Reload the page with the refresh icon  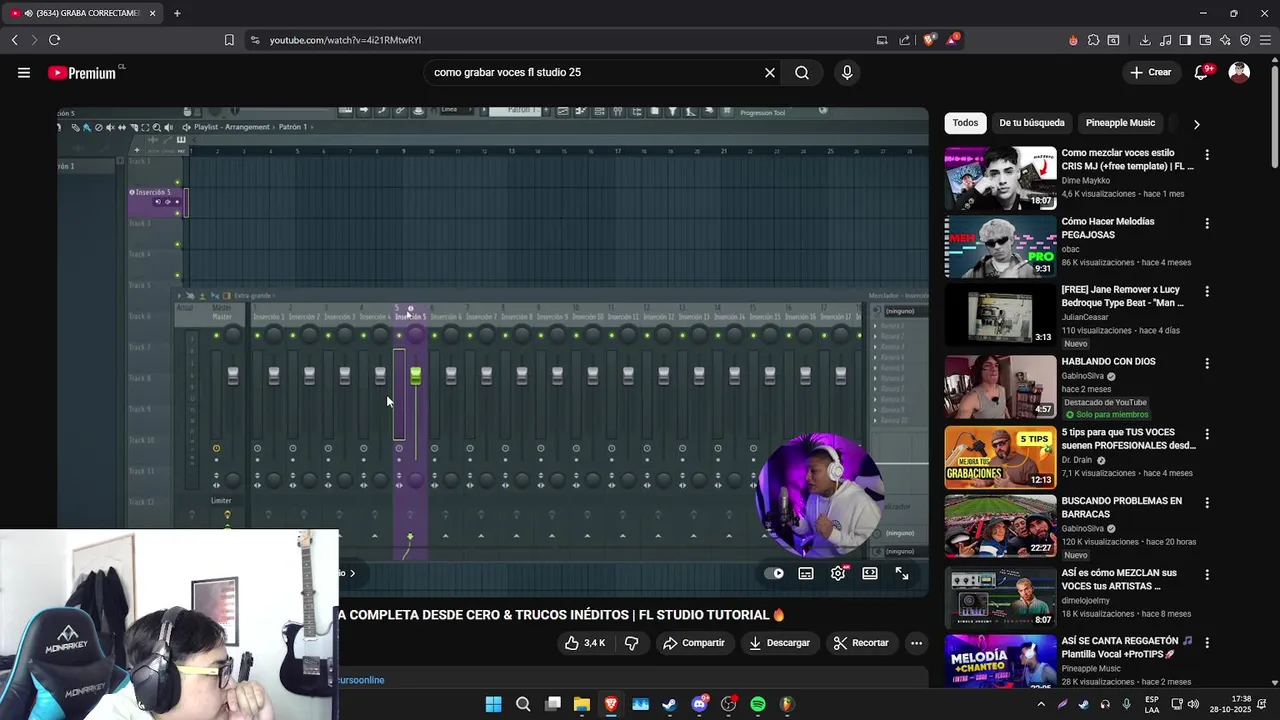coord(54,40)
